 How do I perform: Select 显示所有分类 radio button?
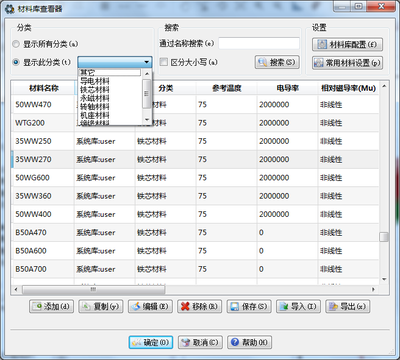16,44
